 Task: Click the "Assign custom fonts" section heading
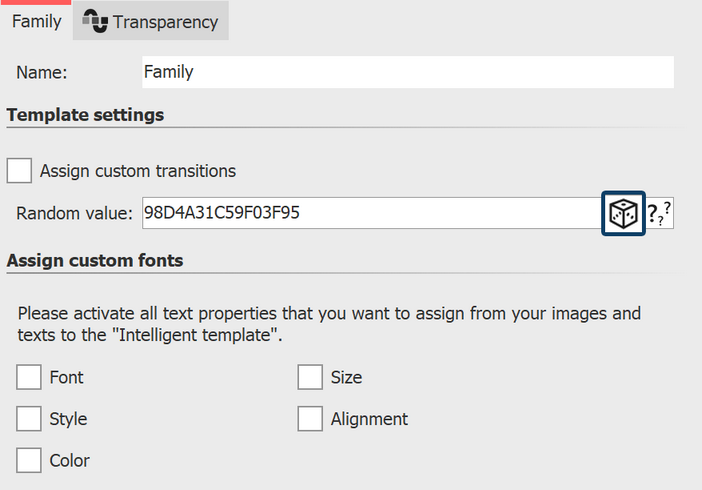click(x=95, y=261)
